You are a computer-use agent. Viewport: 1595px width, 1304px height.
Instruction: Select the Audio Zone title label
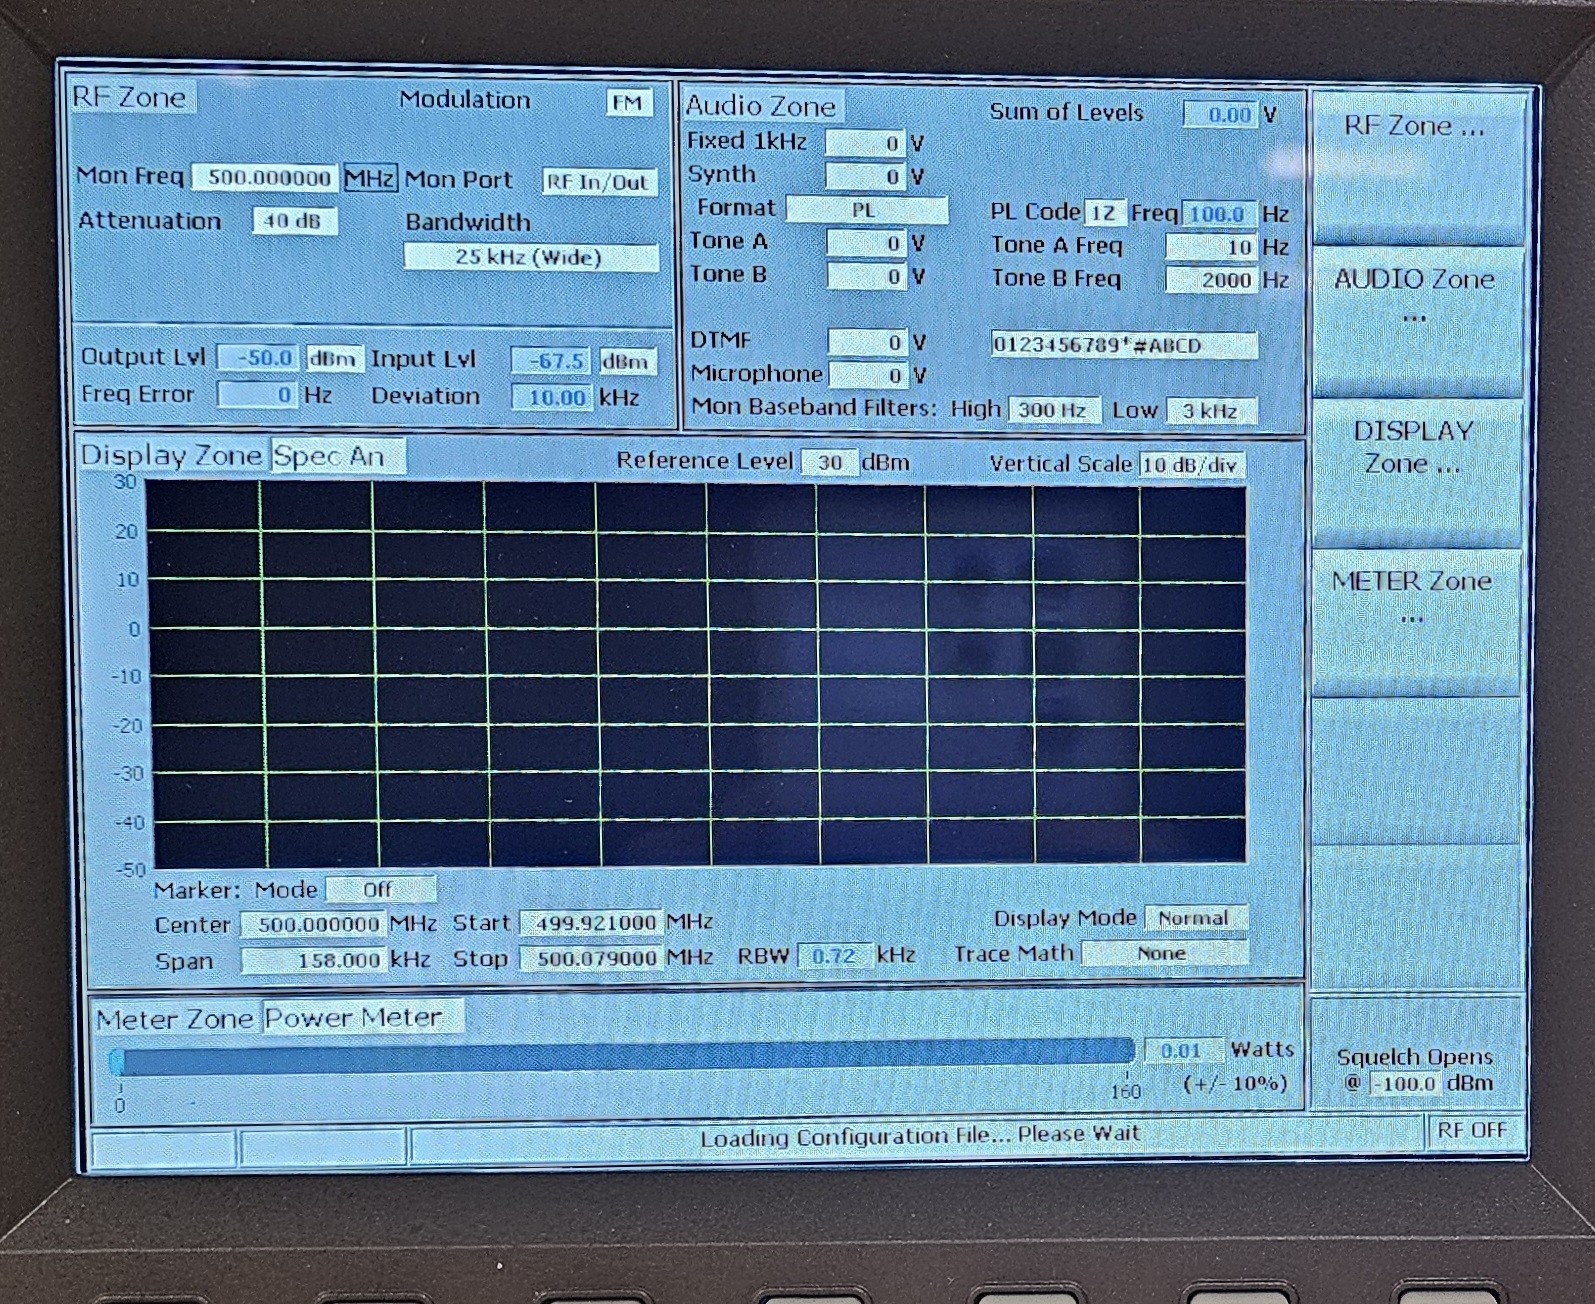(x=762, y=105)
